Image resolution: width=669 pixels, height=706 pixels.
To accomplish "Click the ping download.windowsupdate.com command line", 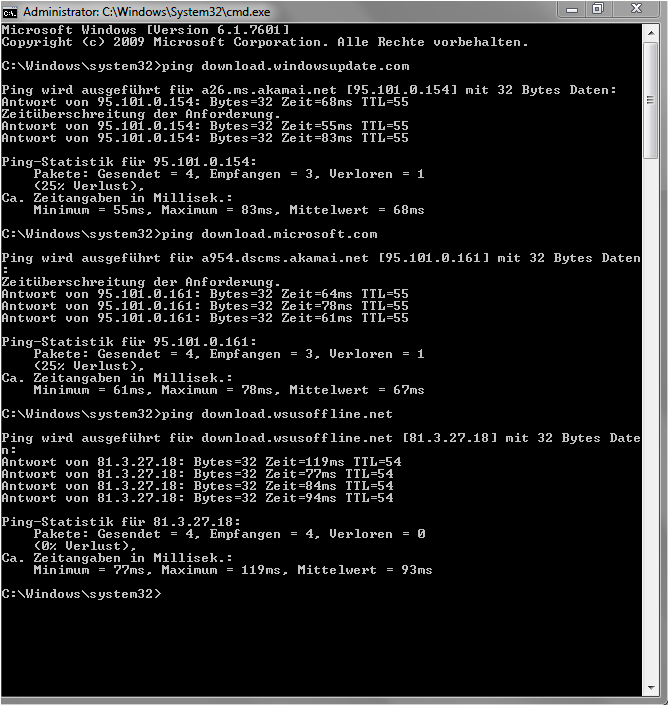I will pyautogui.click(x=205, y=66).
